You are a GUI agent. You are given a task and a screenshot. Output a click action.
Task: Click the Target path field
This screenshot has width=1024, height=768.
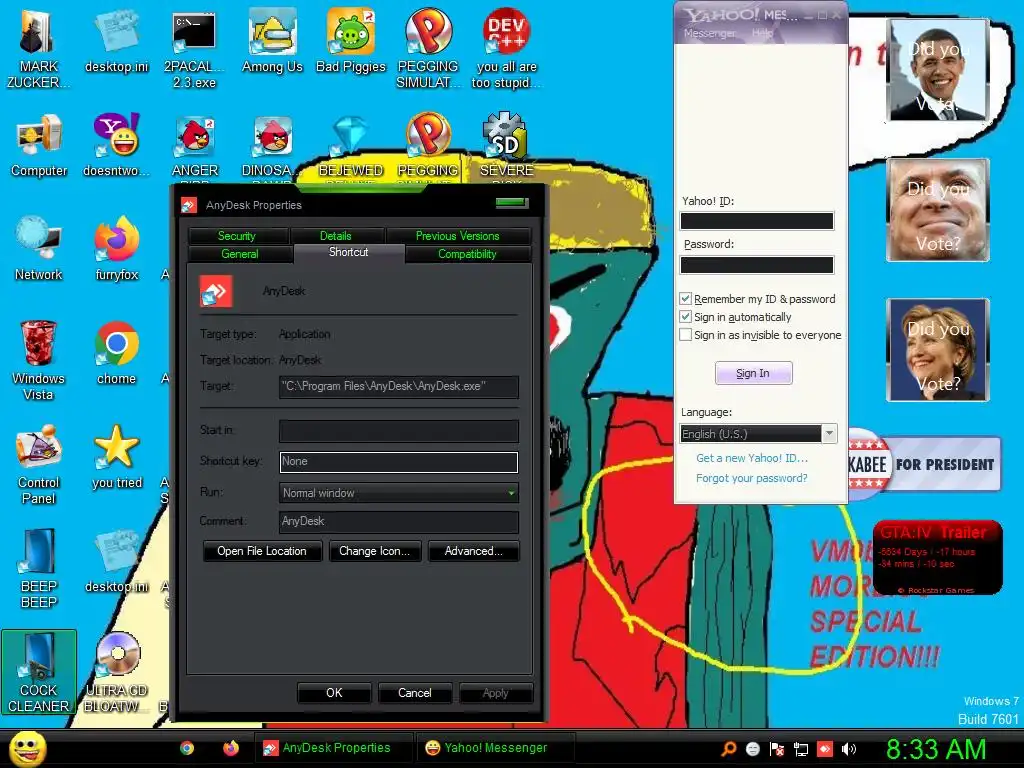(398, 387)
